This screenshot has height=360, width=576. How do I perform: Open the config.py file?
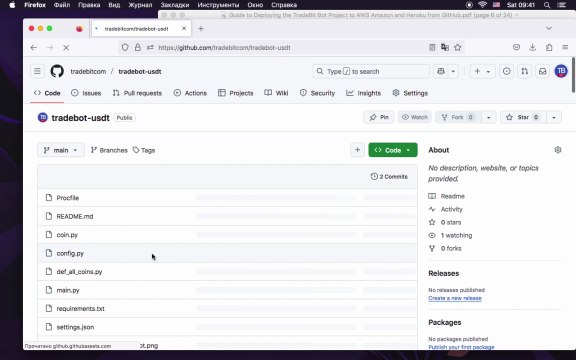70,253
